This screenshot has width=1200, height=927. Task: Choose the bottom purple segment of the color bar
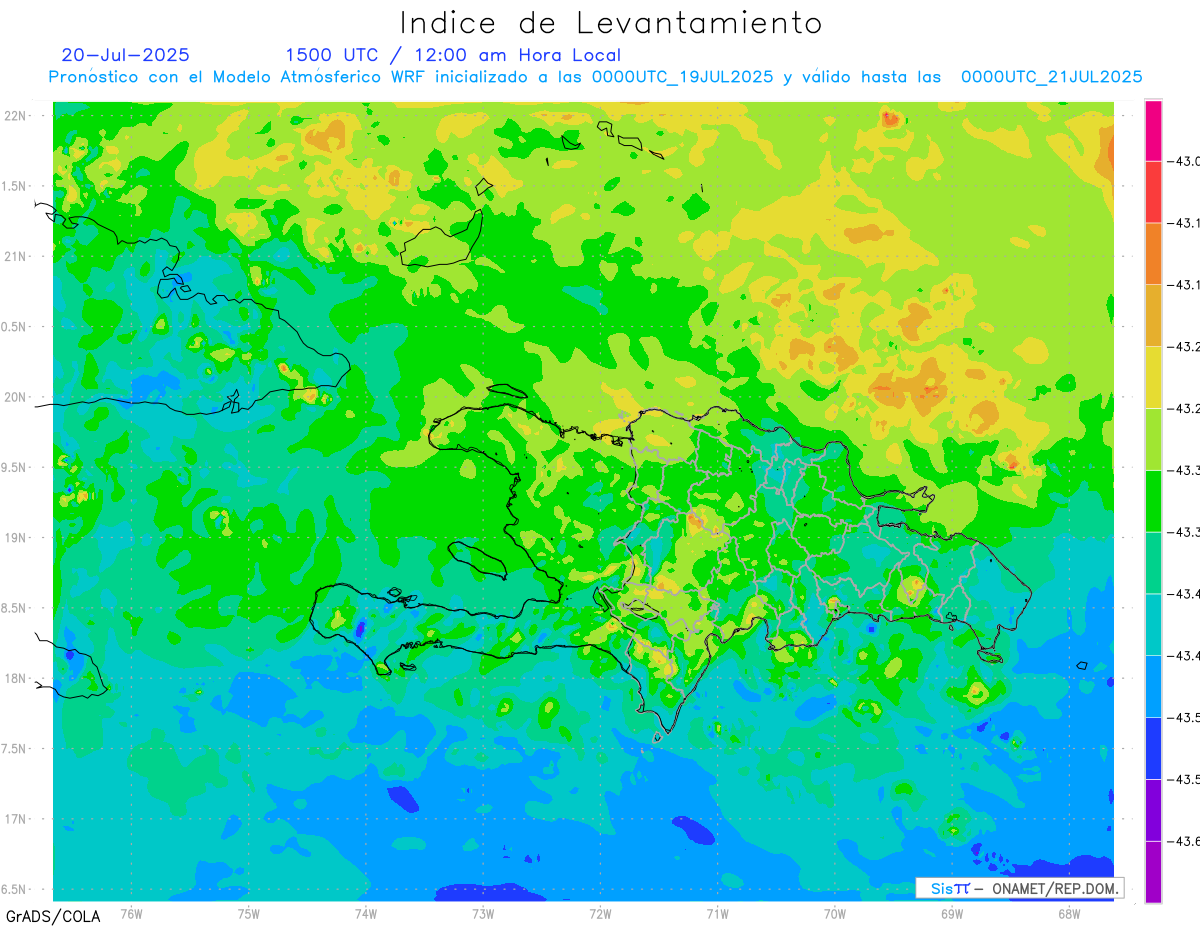pos(1153,871)
